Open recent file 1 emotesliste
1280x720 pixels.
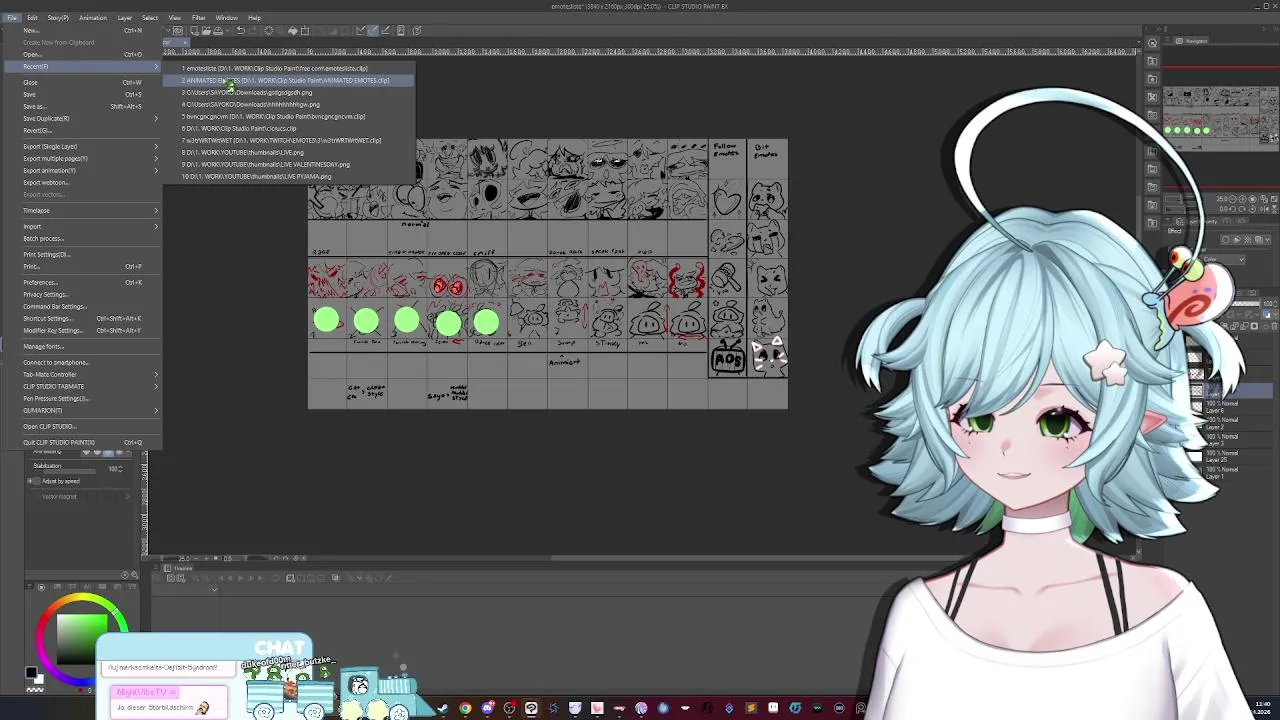pyautogui.click(x=288, y=68)
